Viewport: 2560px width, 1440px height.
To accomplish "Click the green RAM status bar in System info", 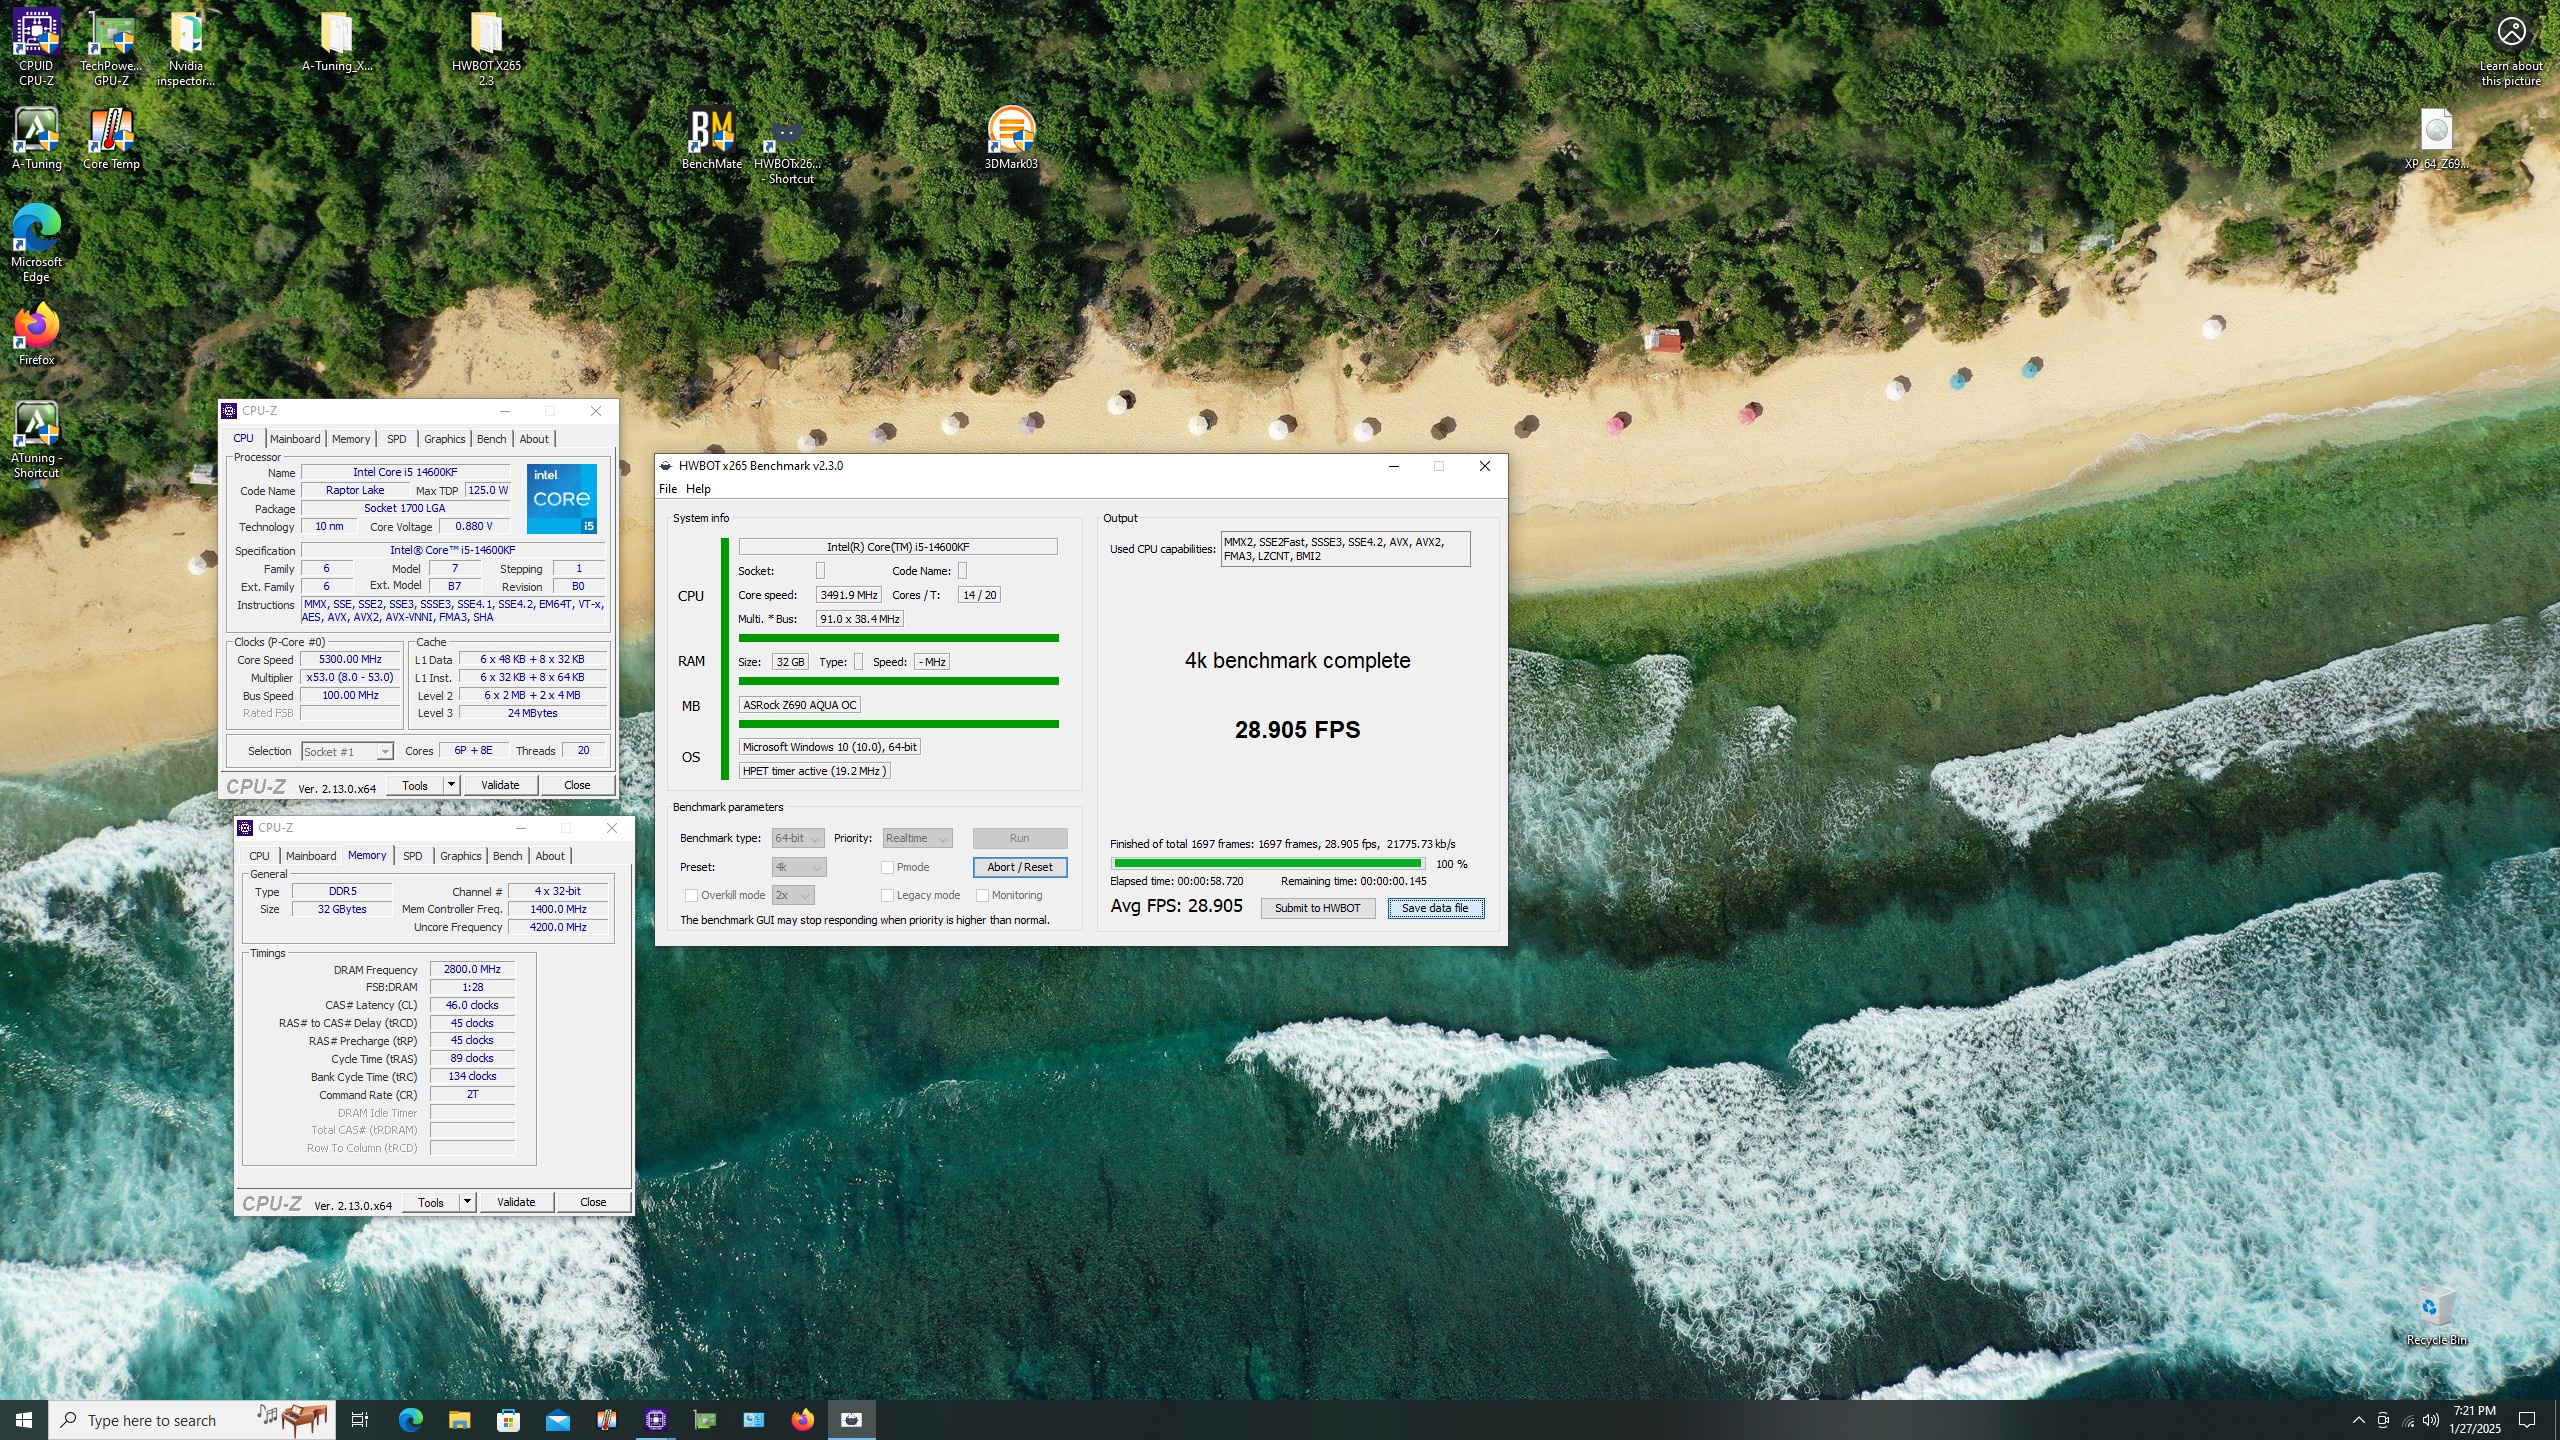I will pos(898,681).
